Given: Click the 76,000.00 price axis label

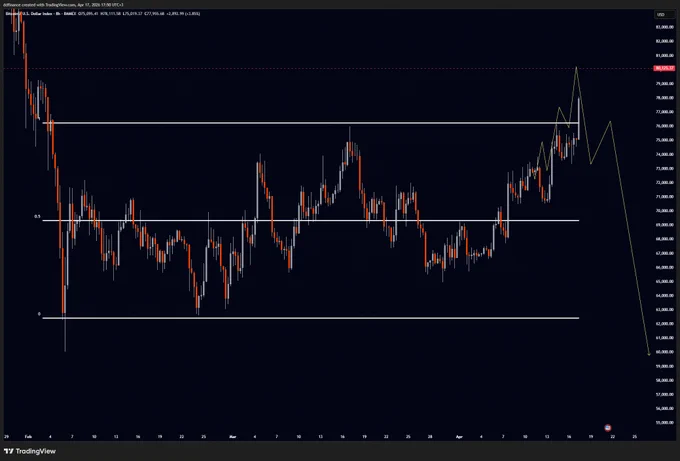Looking at the screenshot, I should coord(665,126).
